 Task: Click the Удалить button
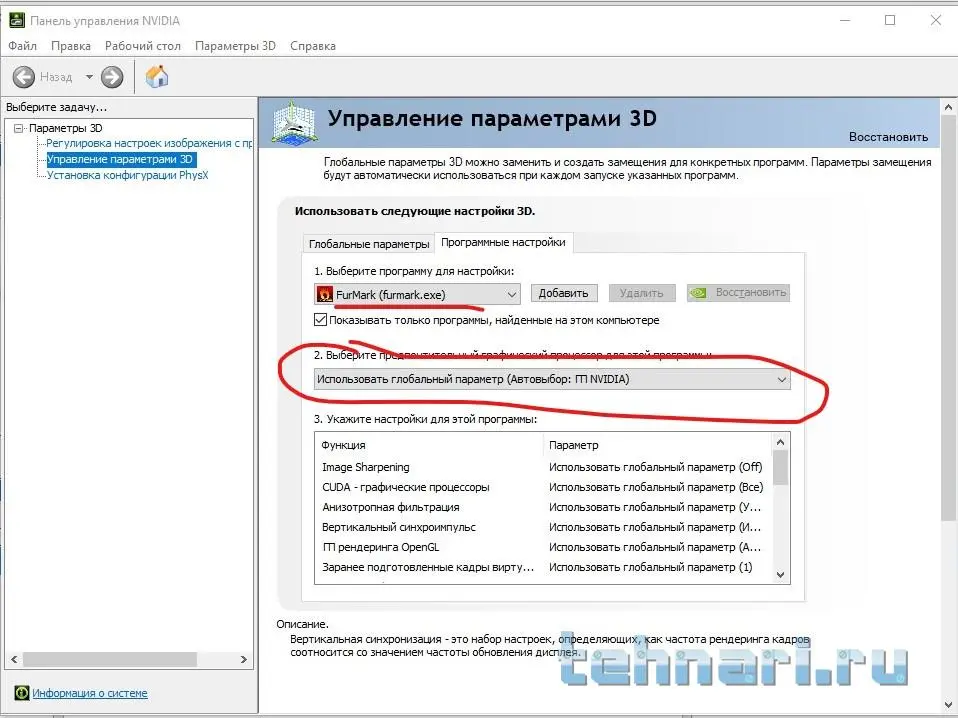click(642, 293)
